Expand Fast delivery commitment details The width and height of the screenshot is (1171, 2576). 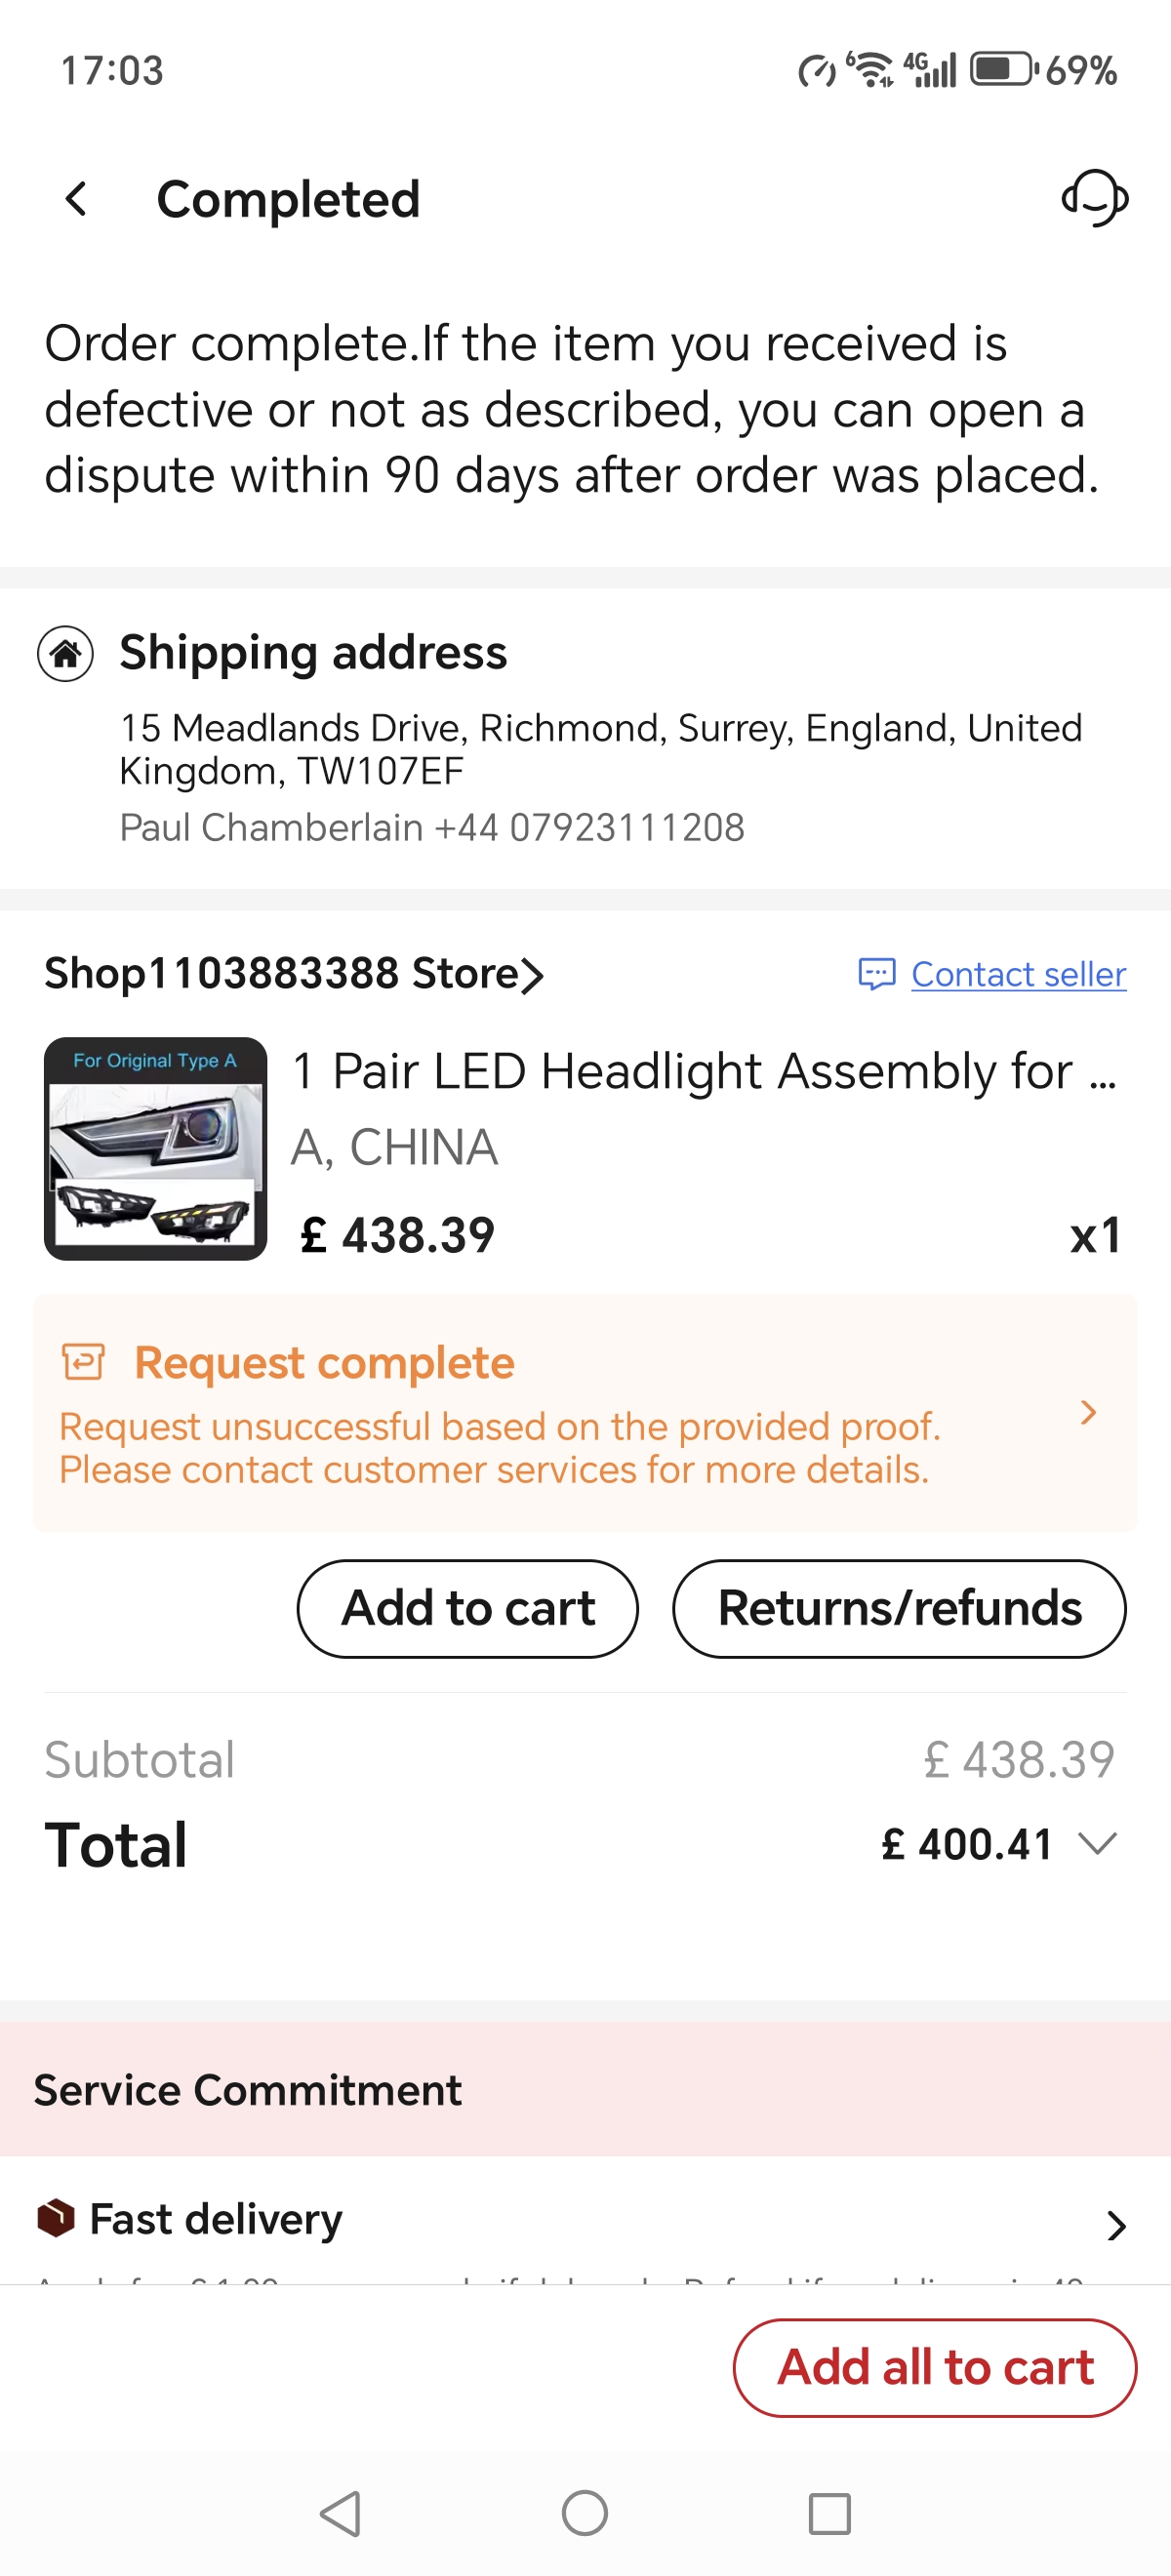[x=1116, y=2225]
